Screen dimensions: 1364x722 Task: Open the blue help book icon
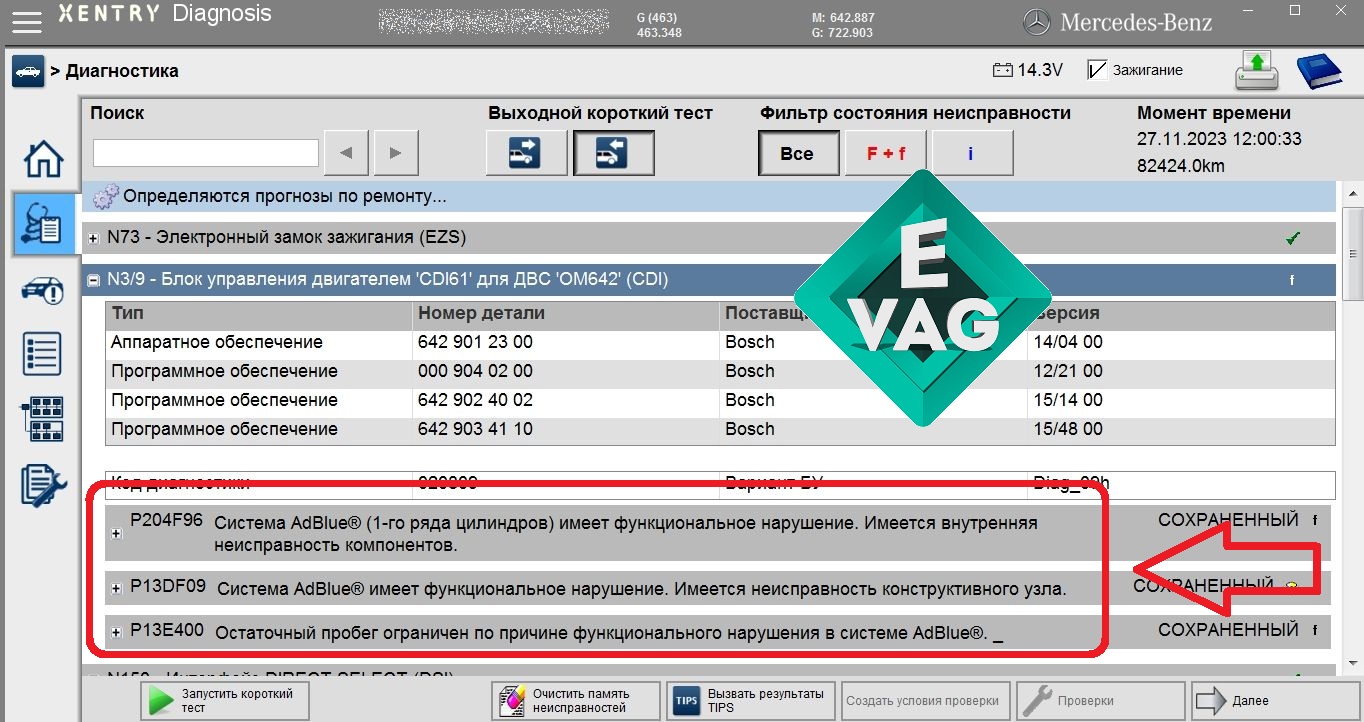1320,71
